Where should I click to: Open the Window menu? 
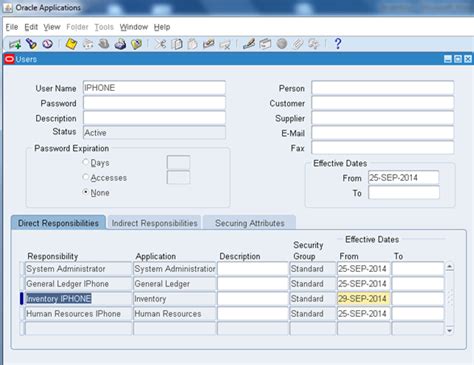click(134, 27)
